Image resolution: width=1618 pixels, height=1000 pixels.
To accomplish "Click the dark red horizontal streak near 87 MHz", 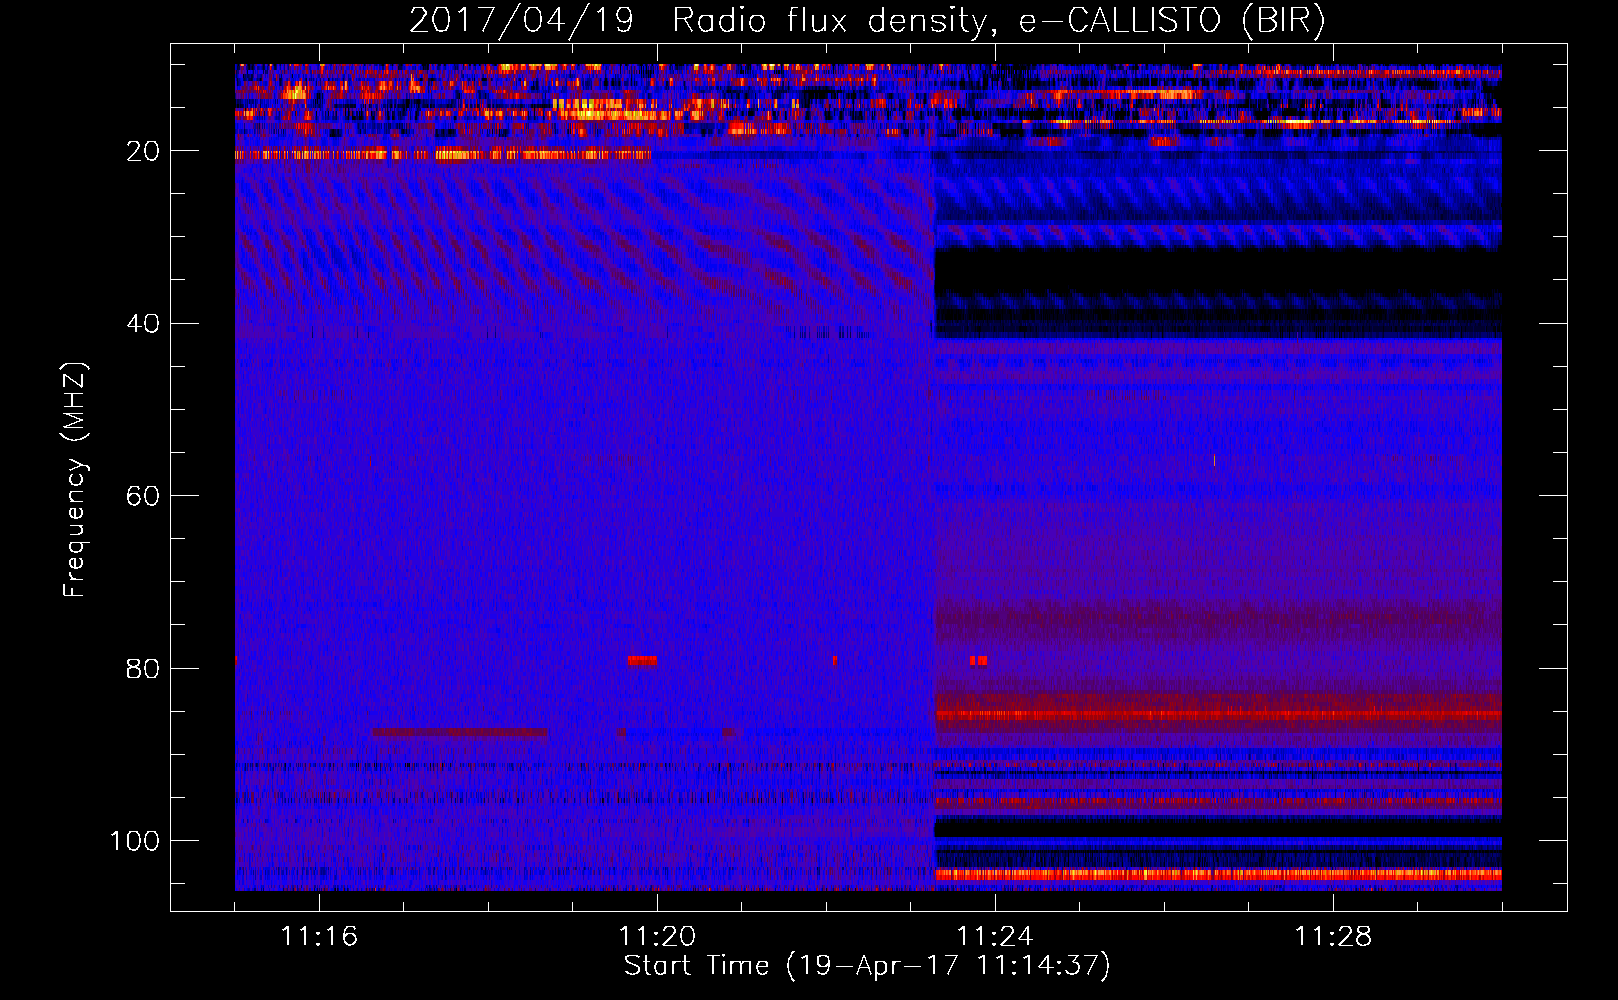I will tap(460, 732).
